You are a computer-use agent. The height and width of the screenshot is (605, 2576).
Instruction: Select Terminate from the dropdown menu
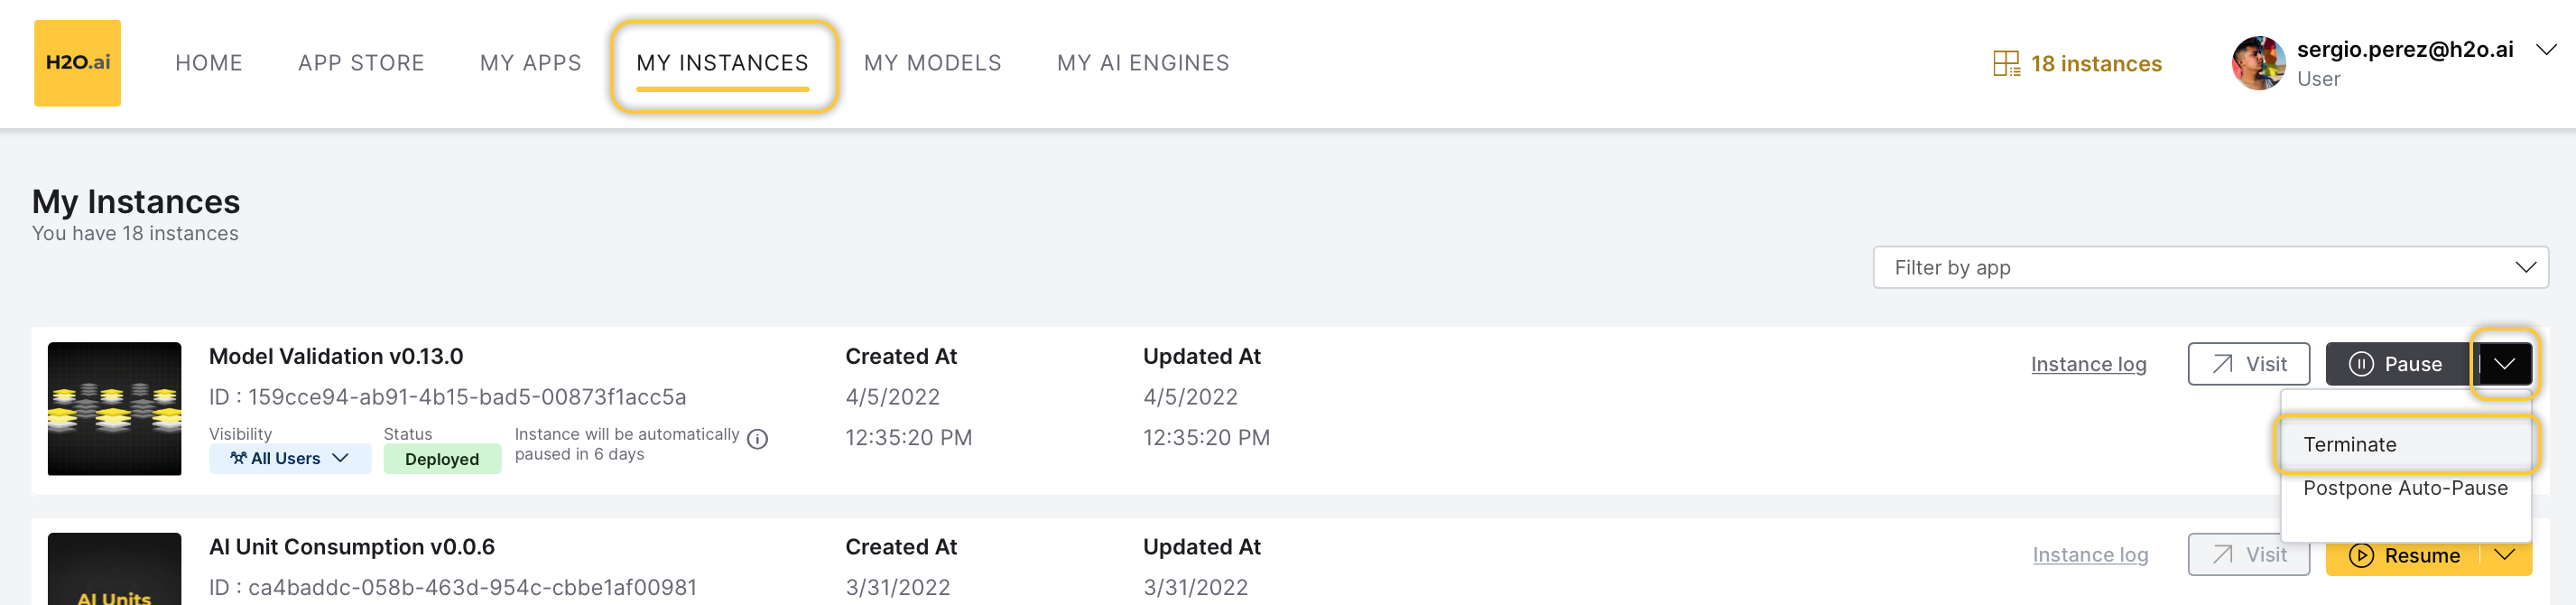coord(2349,445)
